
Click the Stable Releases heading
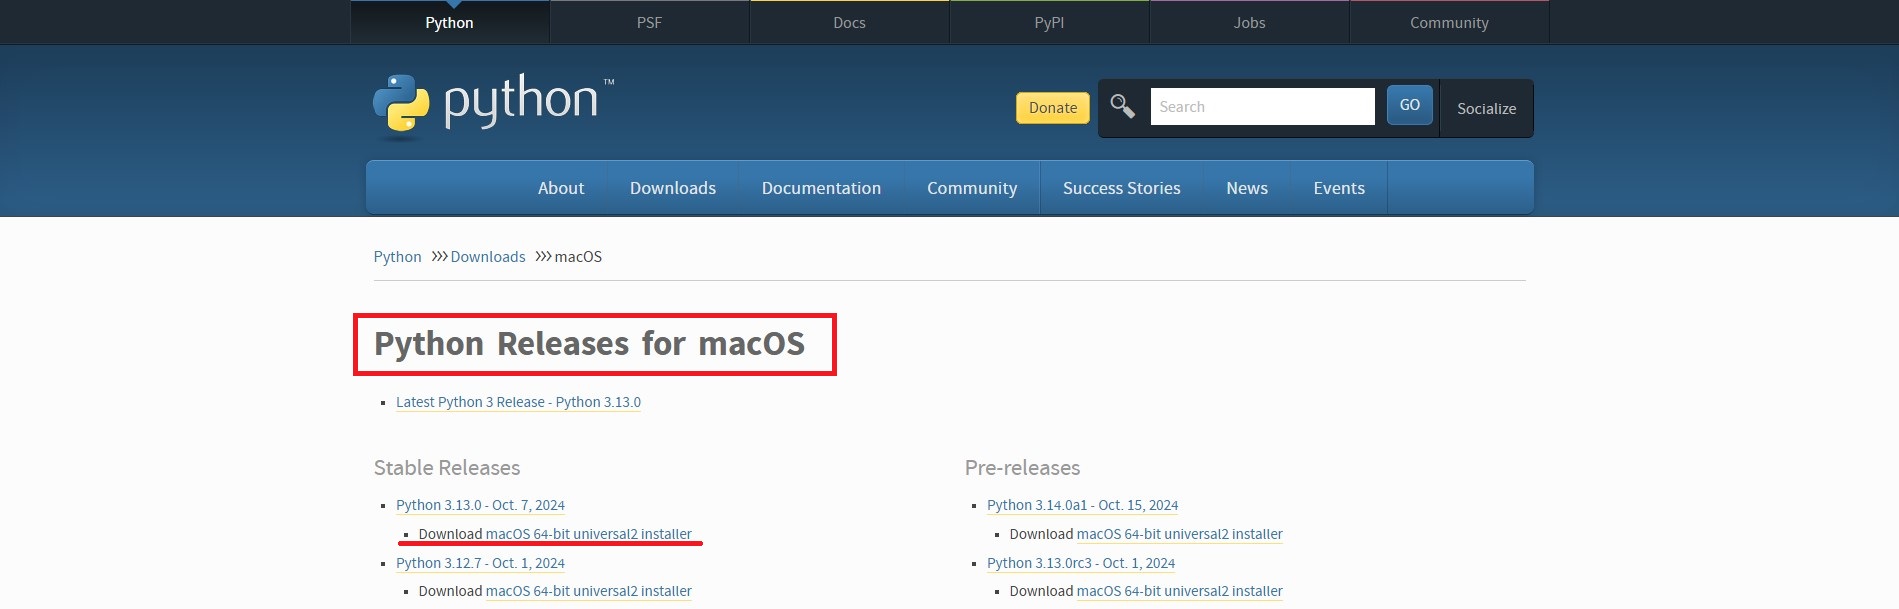tap(447, 468)
